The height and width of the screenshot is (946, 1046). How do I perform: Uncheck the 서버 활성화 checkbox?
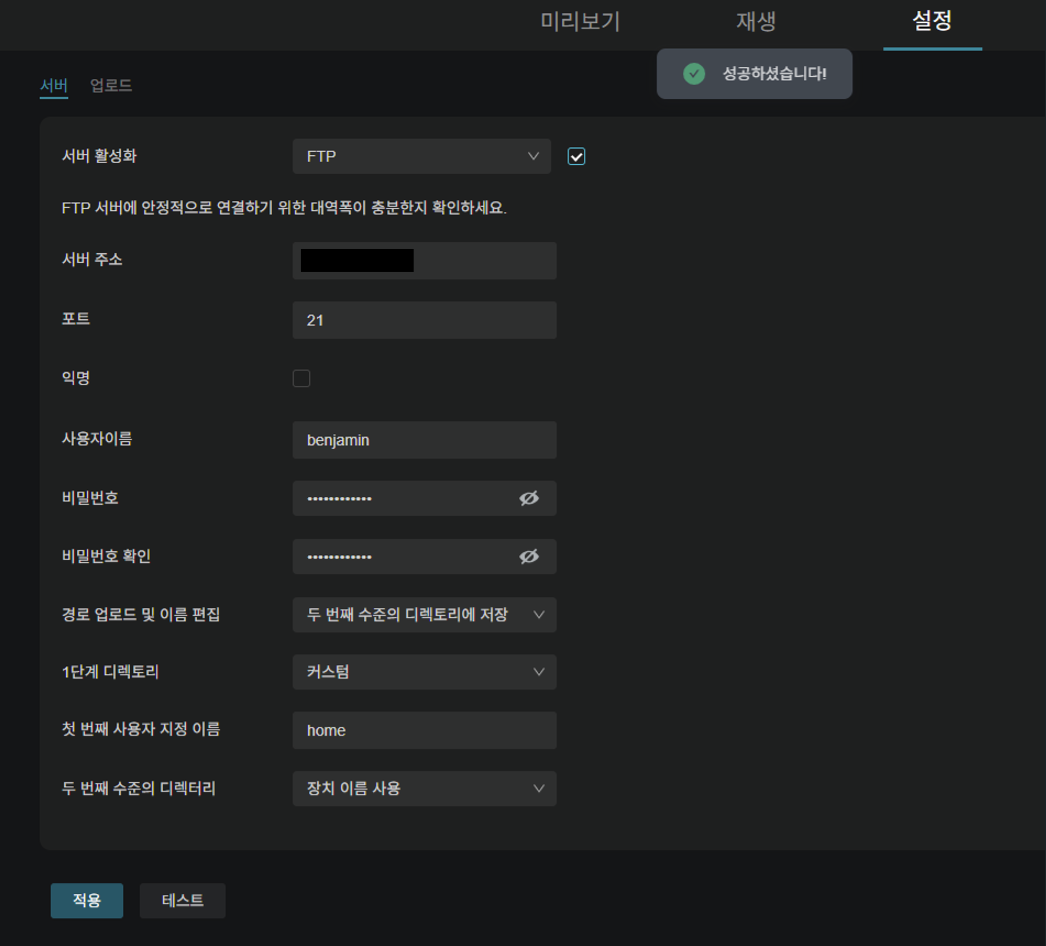[576, 156]
